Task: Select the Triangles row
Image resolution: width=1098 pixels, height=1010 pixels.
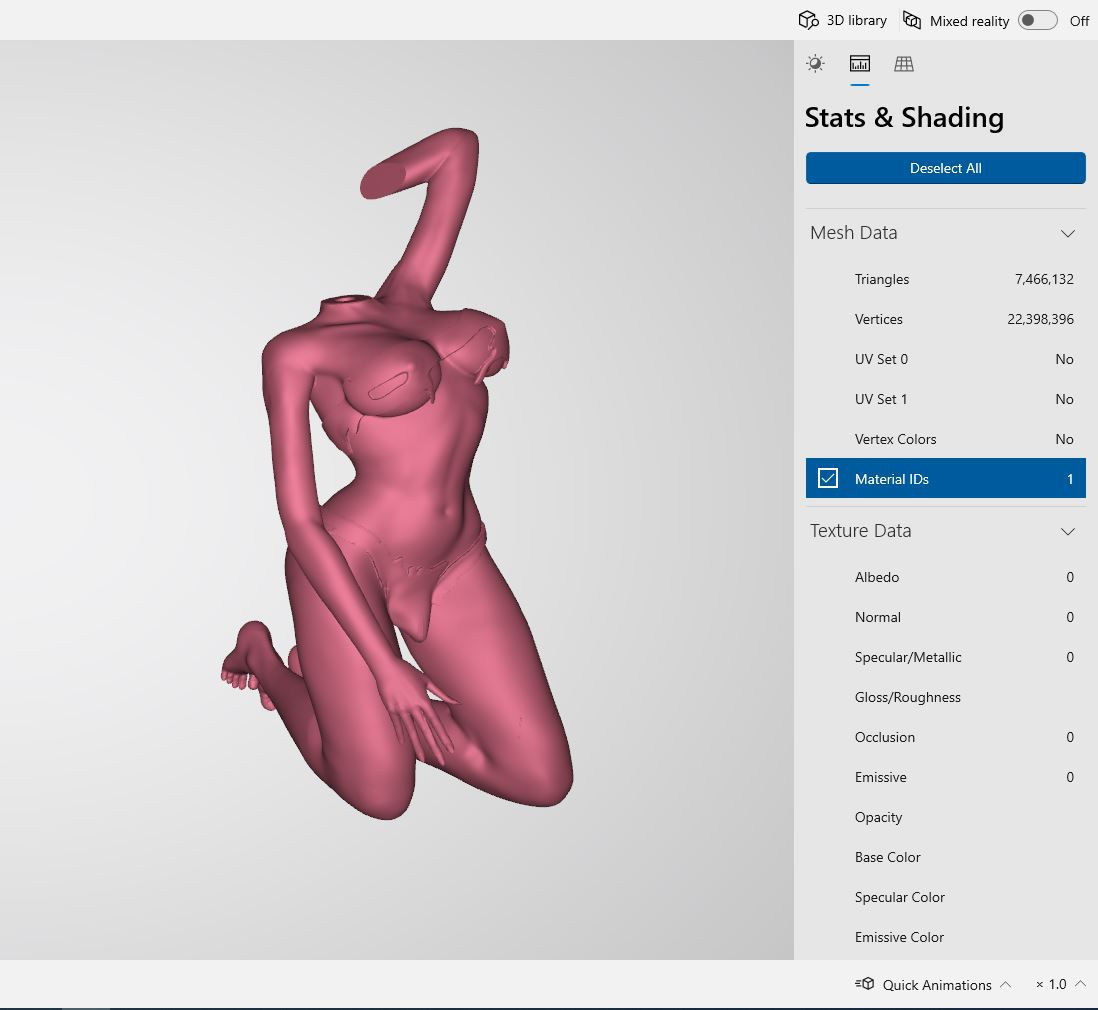Action: coord(945,279)
